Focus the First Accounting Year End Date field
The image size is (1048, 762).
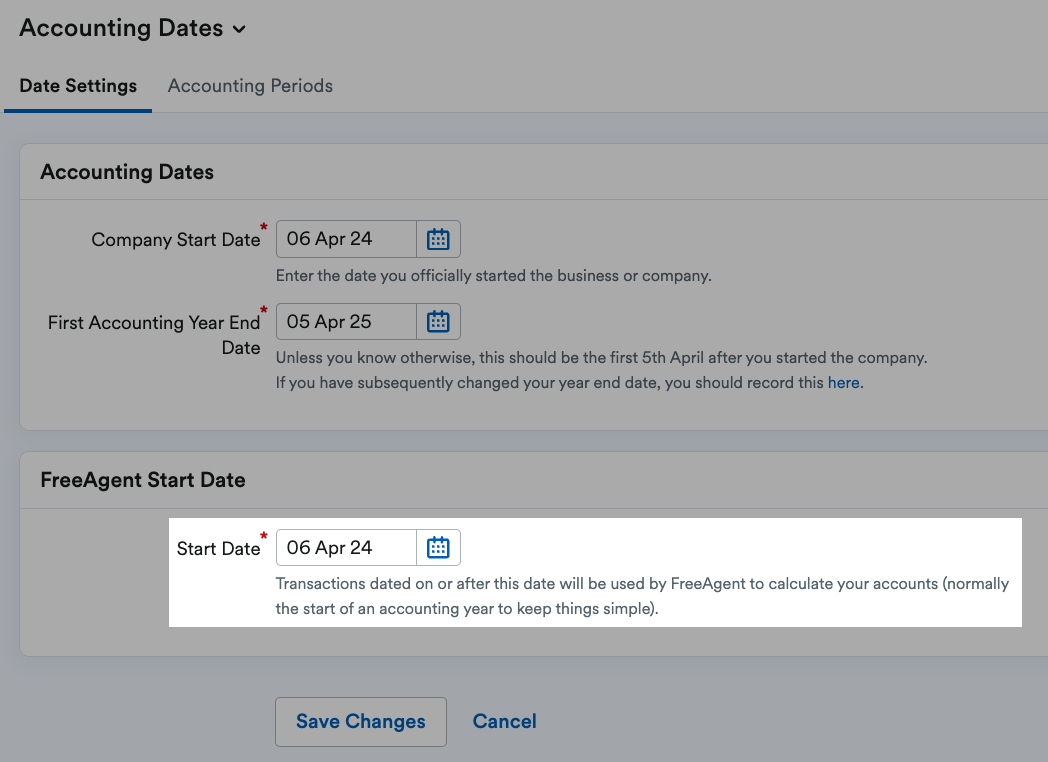point(346,322)
